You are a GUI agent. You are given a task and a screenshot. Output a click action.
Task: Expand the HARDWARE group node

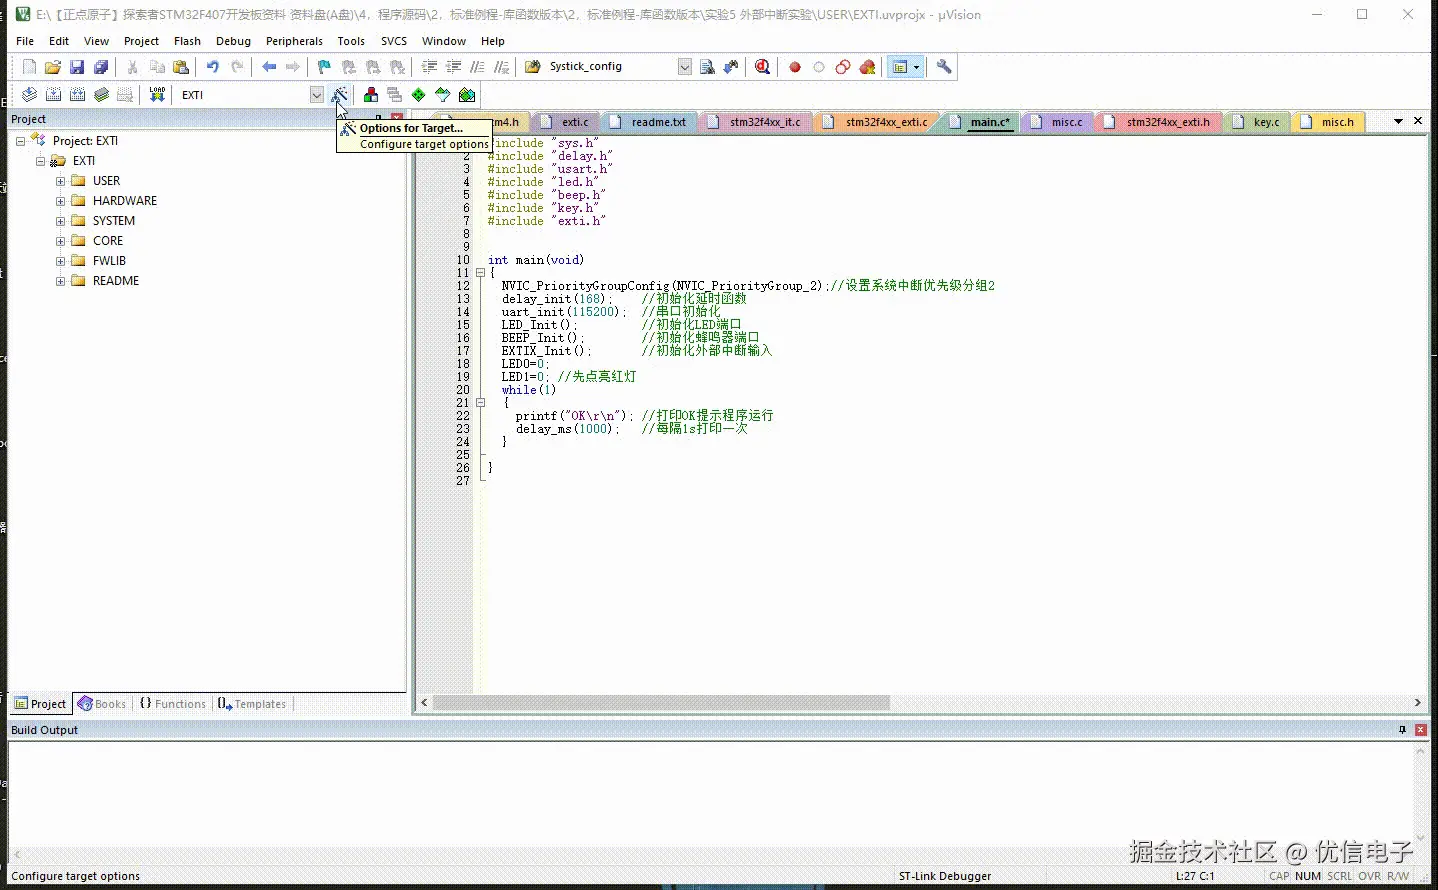[x=61, y=201]
